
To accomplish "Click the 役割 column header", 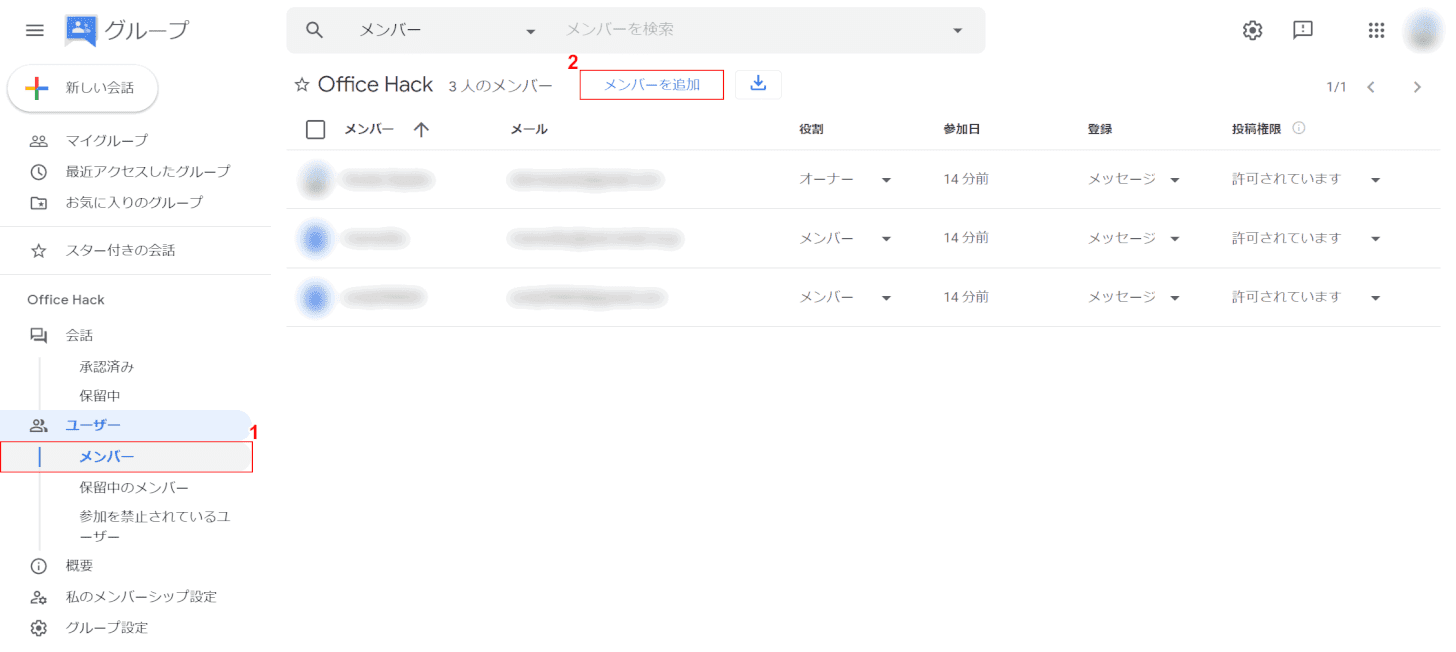I will coord(811,129).
